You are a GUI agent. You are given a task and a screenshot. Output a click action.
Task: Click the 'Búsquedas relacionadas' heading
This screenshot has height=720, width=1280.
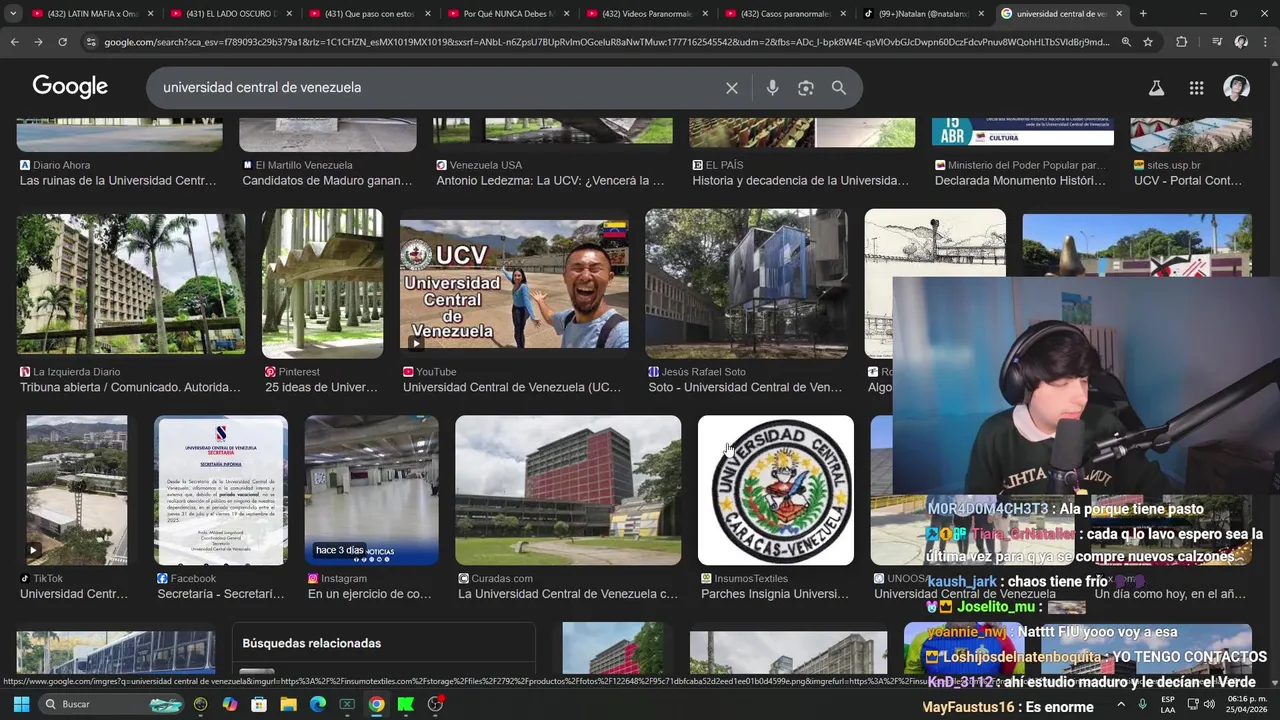point(312,643)
